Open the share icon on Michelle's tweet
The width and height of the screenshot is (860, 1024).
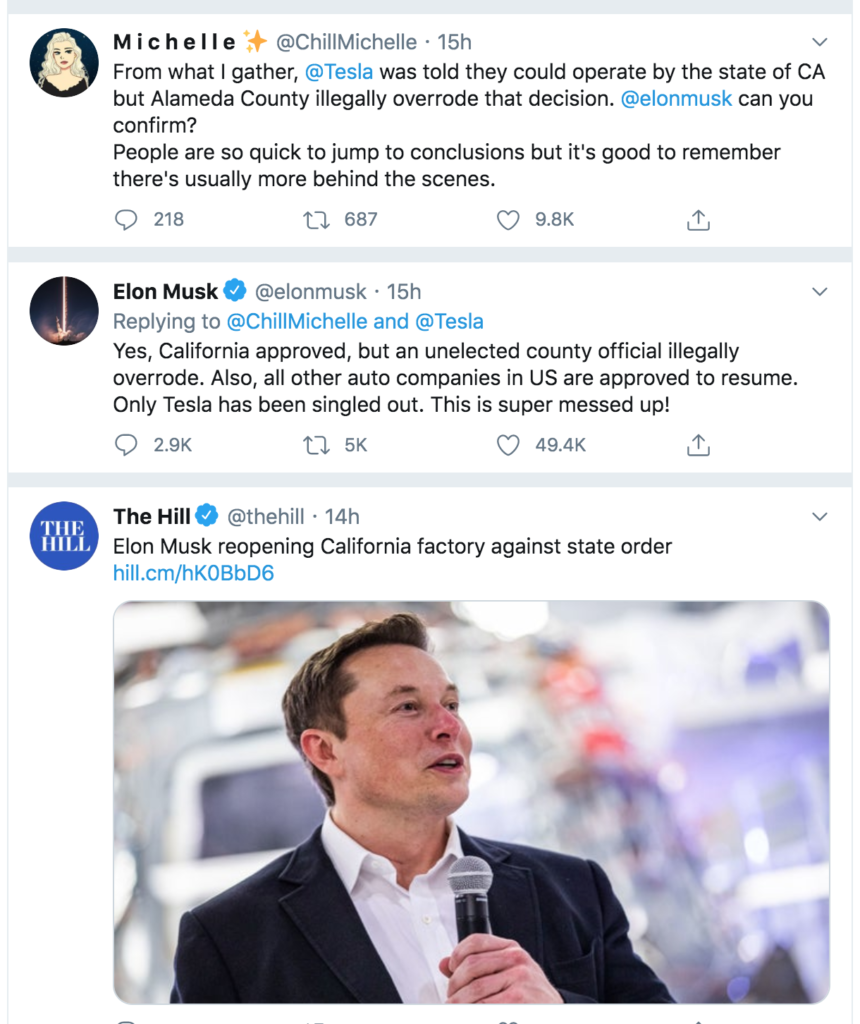(698, 218)
